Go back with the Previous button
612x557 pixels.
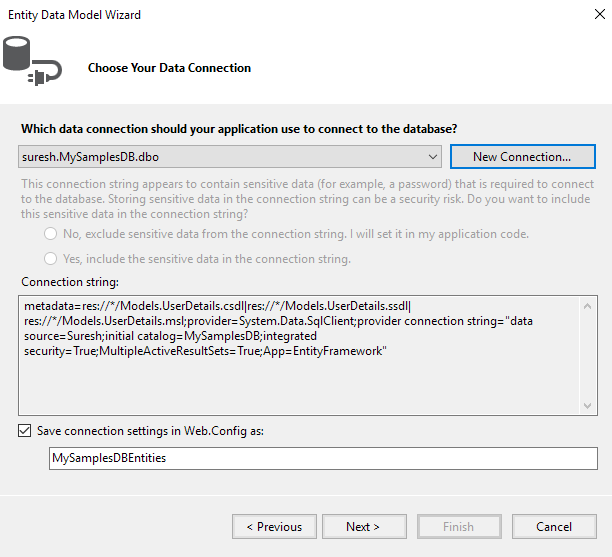tap(274, 527)
